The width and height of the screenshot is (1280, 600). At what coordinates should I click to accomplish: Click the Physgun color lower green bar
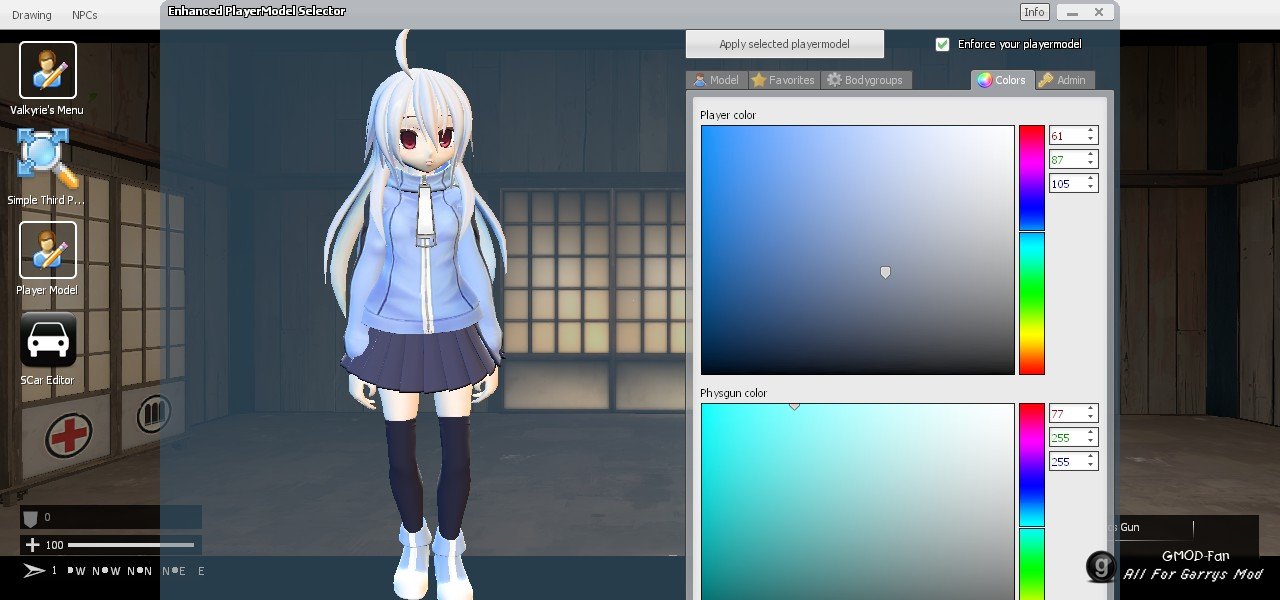1032,564
